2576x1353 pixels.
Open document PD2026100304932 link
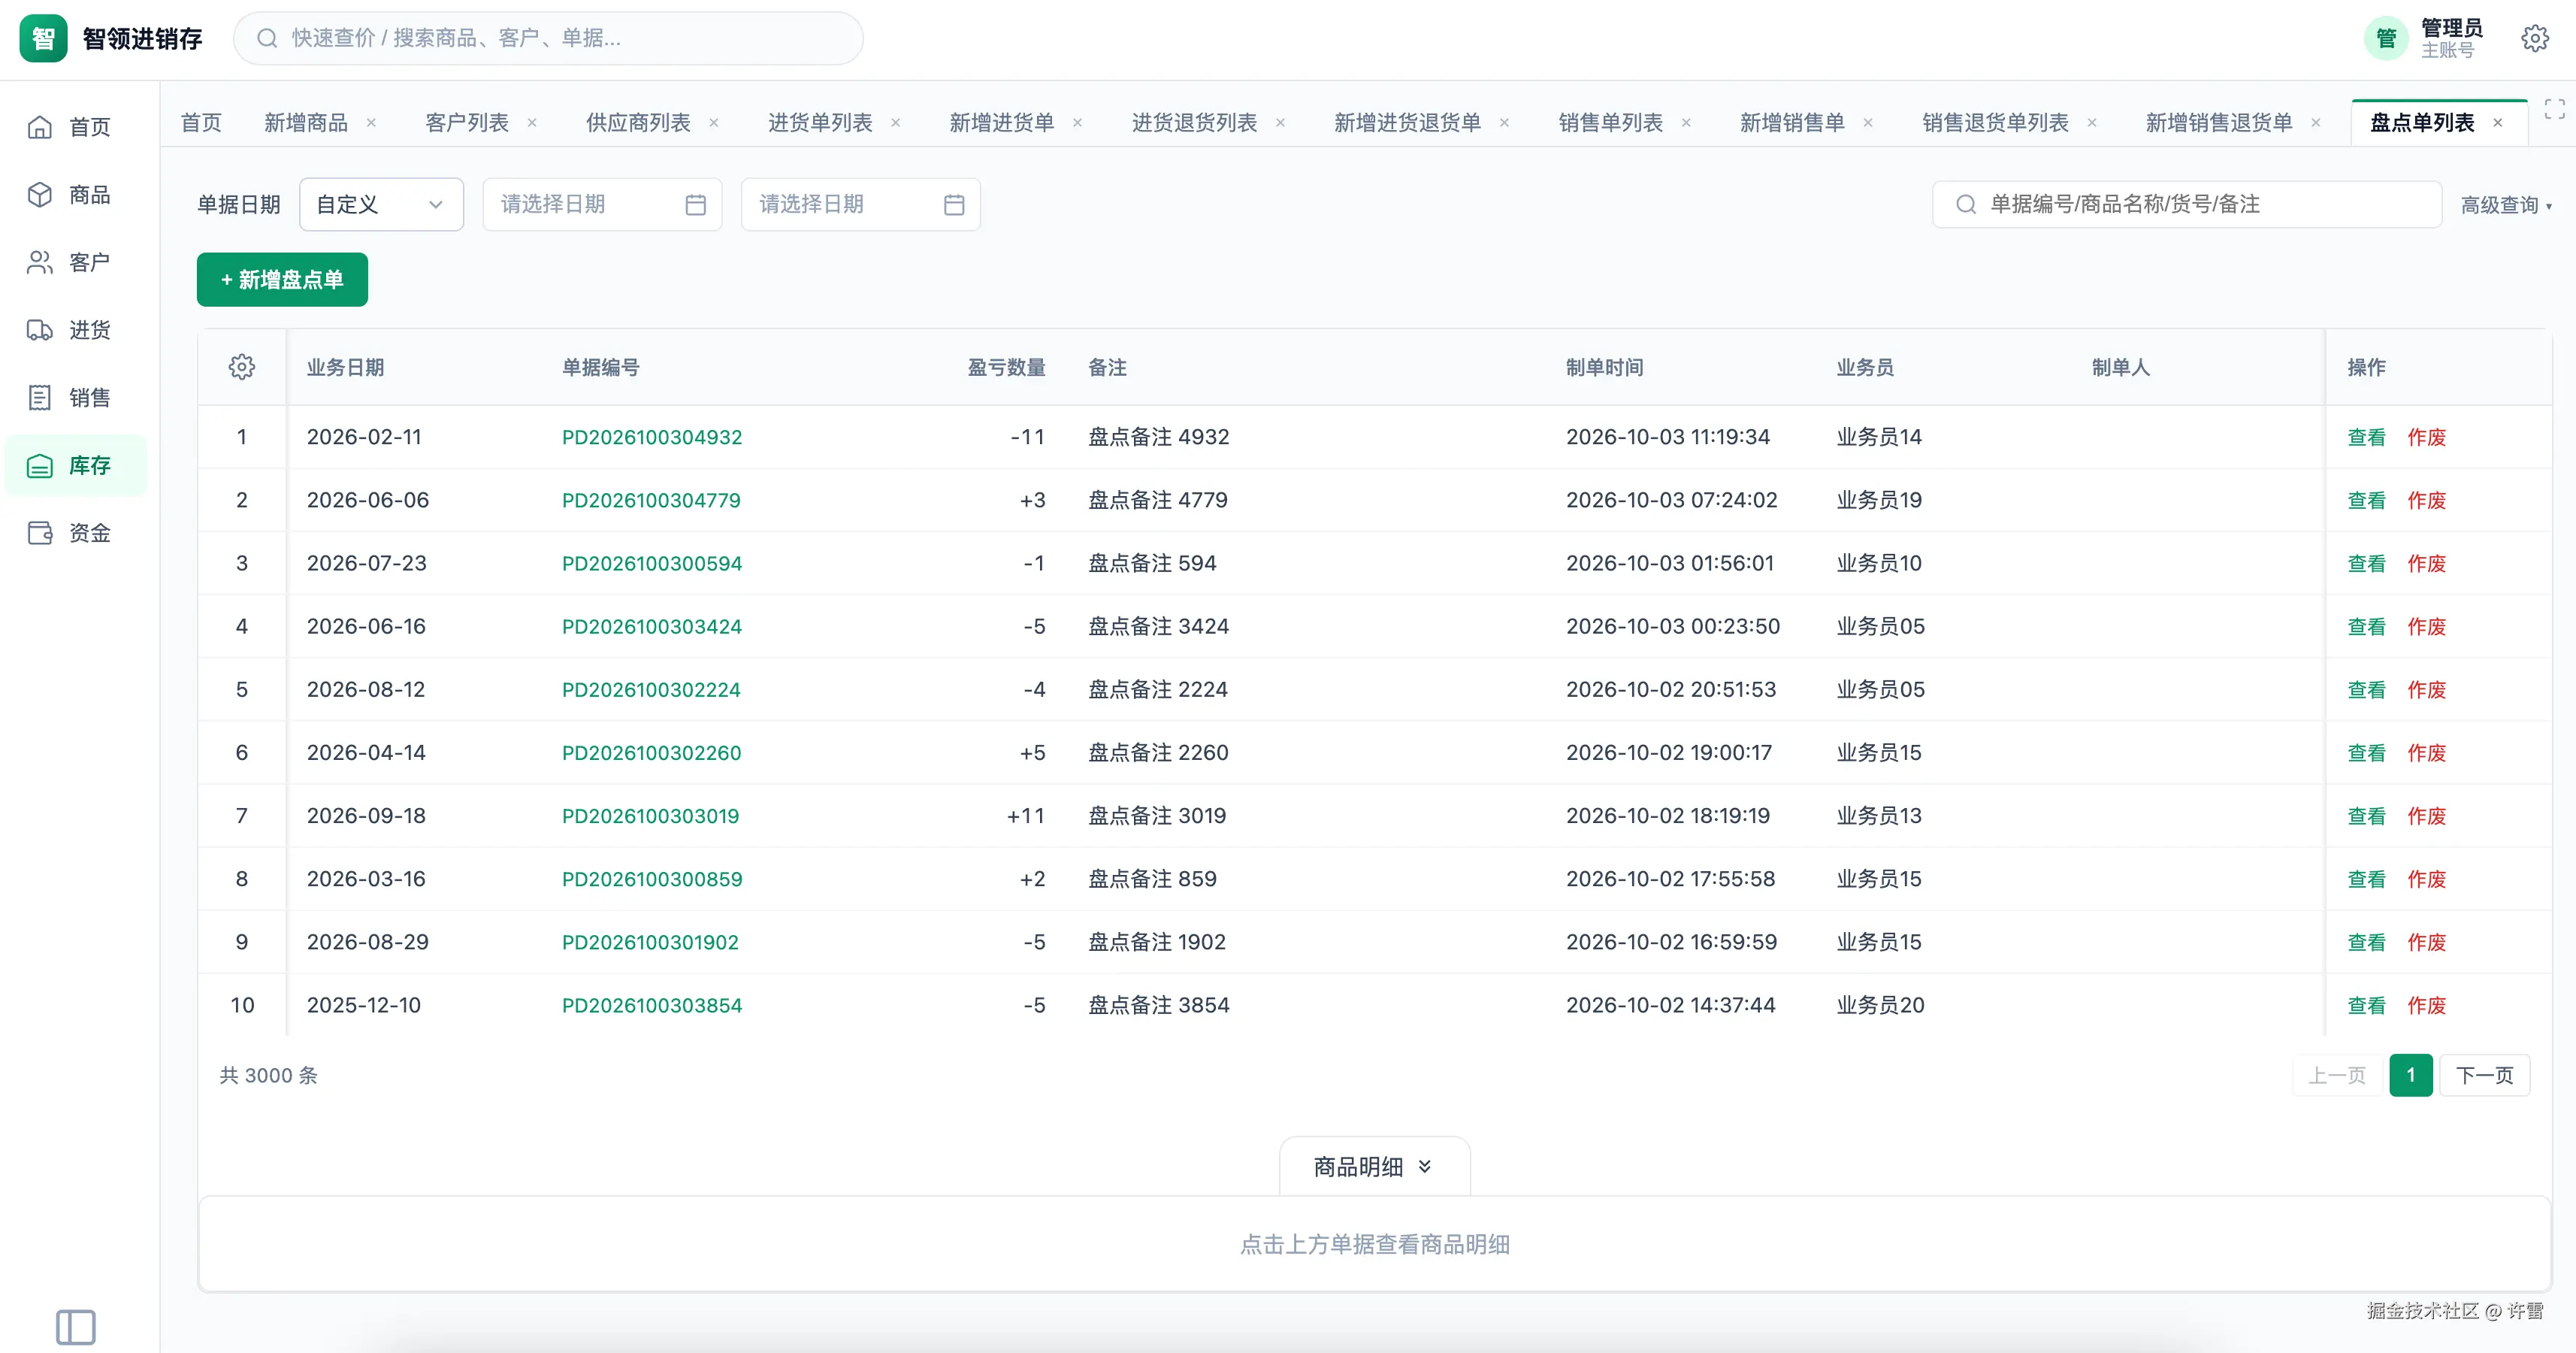(652, 437)
